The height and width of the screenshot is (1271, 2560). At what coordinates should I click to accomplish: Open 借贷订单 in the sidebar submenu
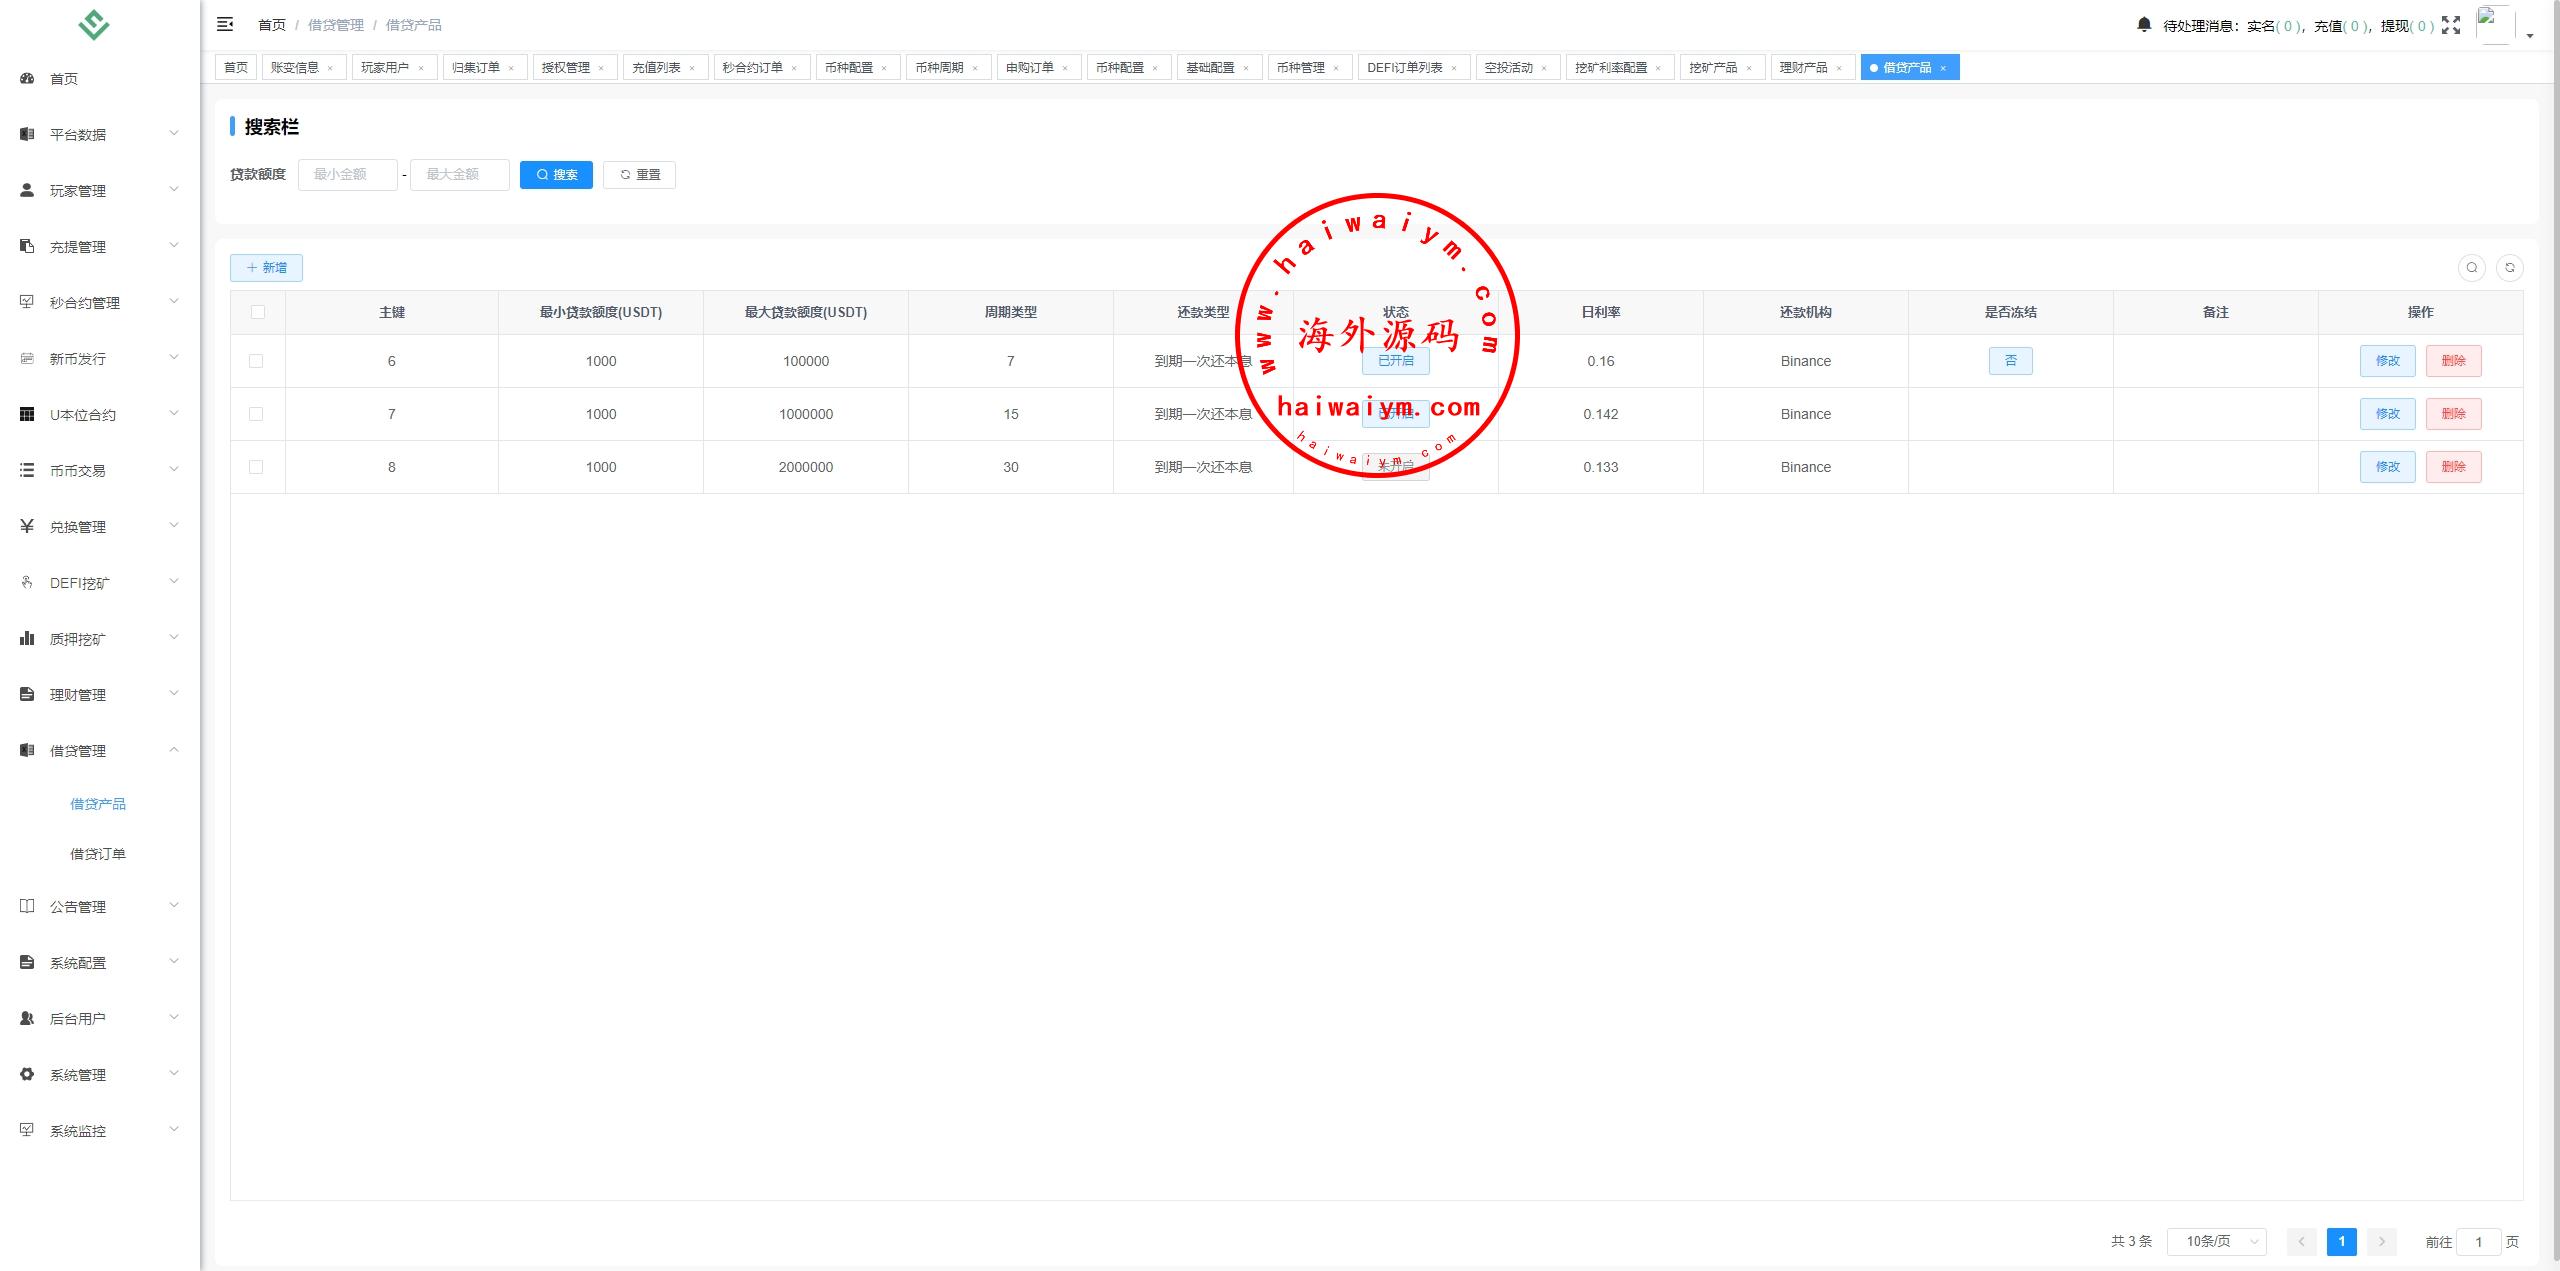(97, 854)
